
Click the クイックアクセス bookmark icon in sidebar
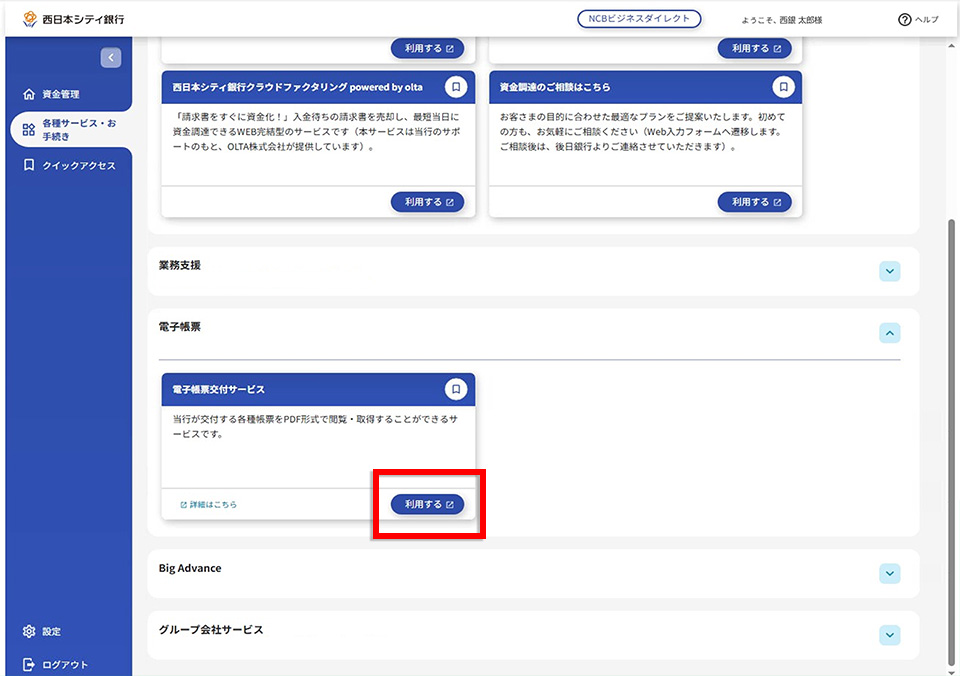(29, 165)
